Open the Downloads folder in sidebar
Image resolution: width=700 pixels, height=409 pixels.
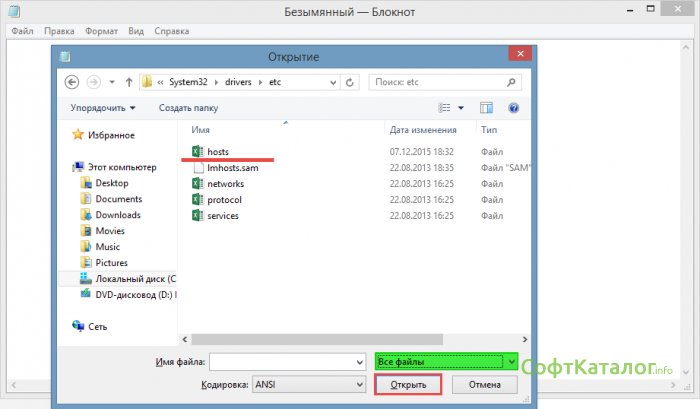[117, 215]
